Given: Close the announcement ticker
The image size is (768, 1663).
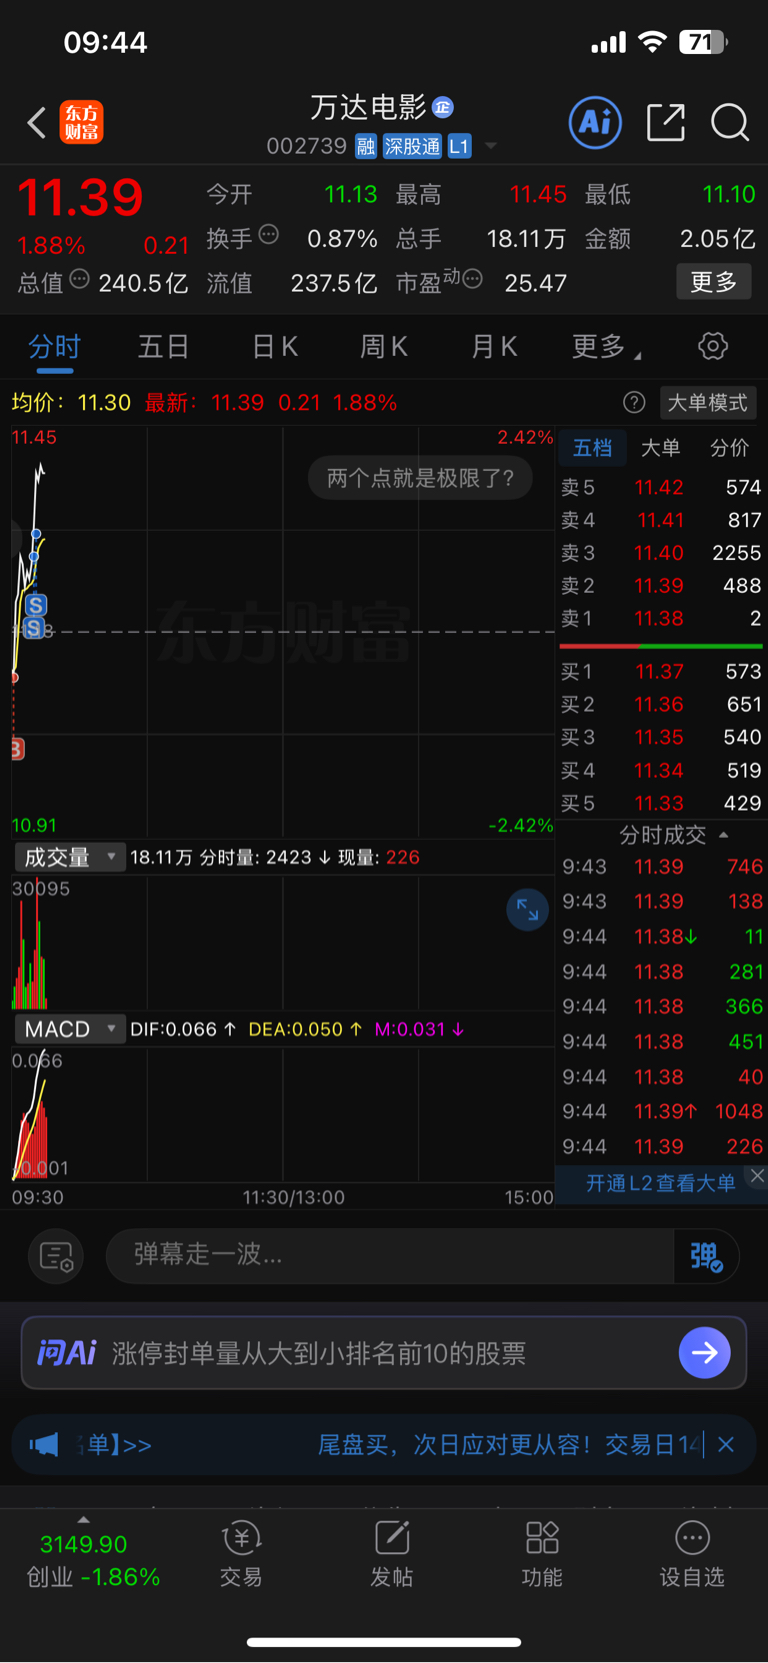Looking at the screenshot, I should click(727, 1445).
